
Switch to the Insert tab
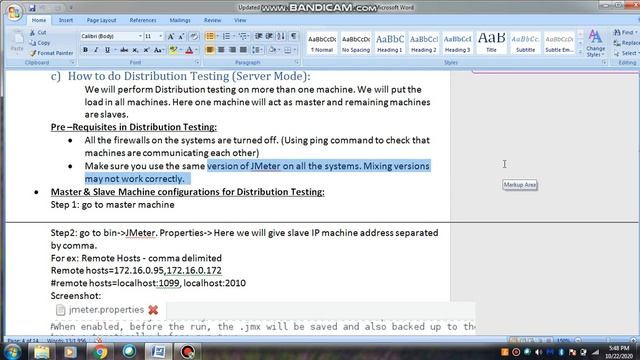[66, 20]
